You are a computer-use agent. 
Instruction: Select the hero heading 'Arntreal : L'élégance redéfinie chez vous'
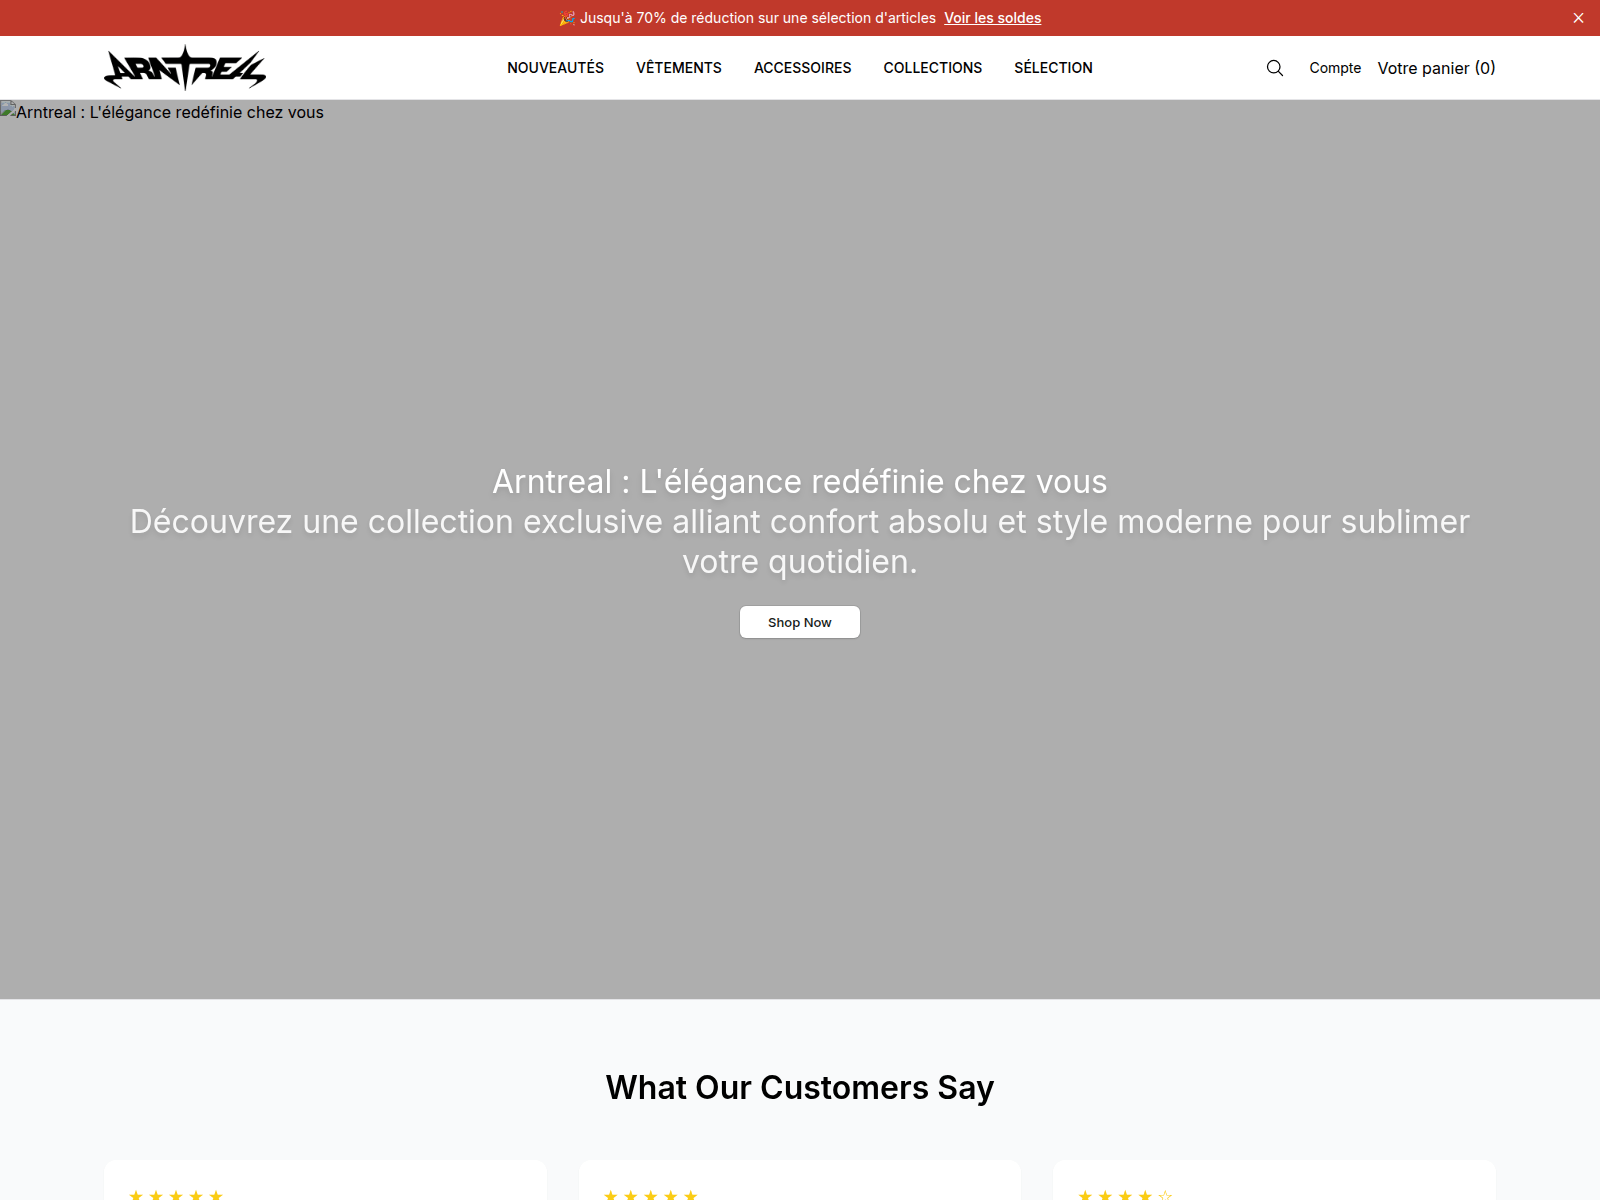800,481
